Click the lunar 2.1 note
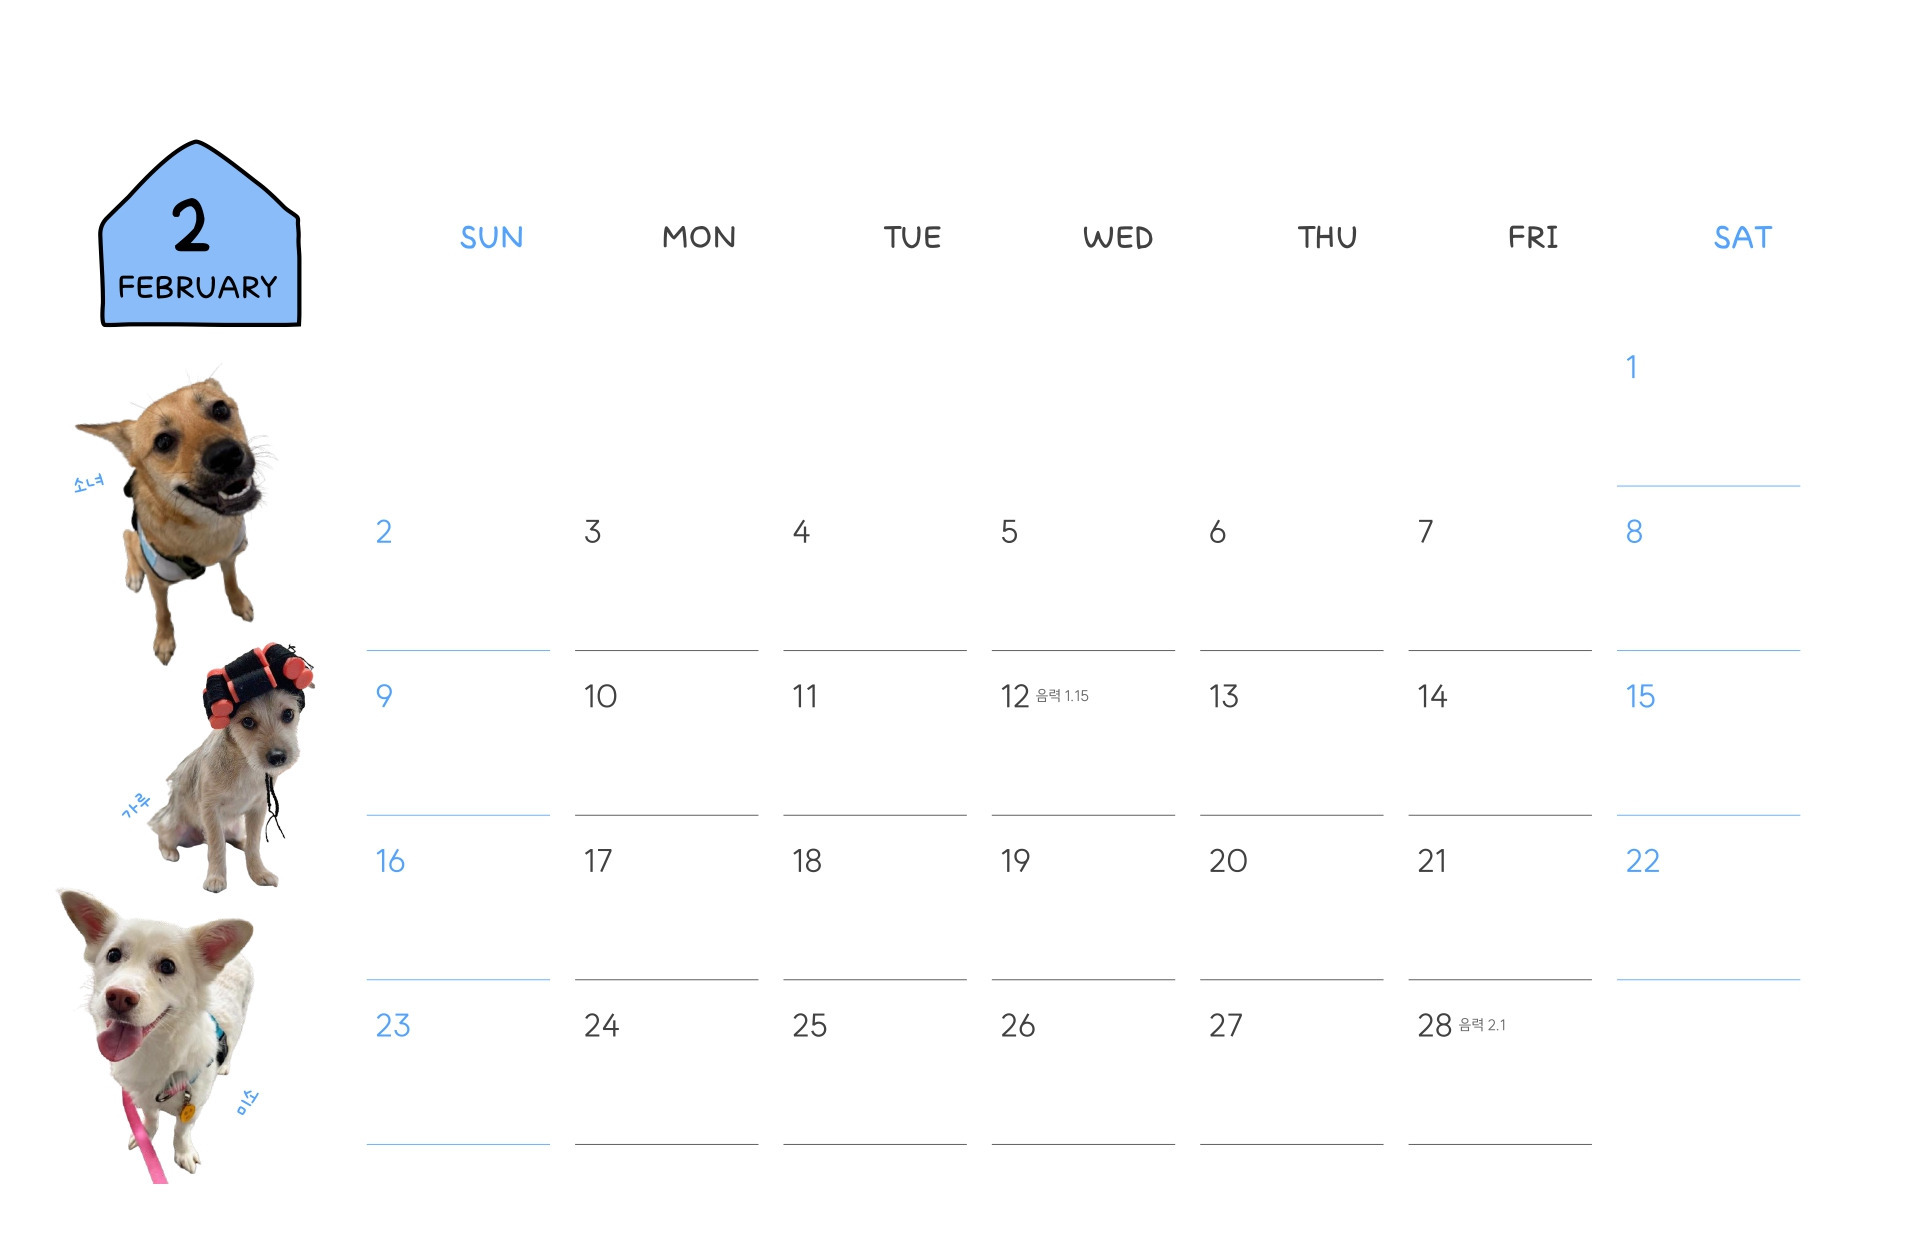This screenshot has width=1917, height=1250. [x=1482, y=1025]
